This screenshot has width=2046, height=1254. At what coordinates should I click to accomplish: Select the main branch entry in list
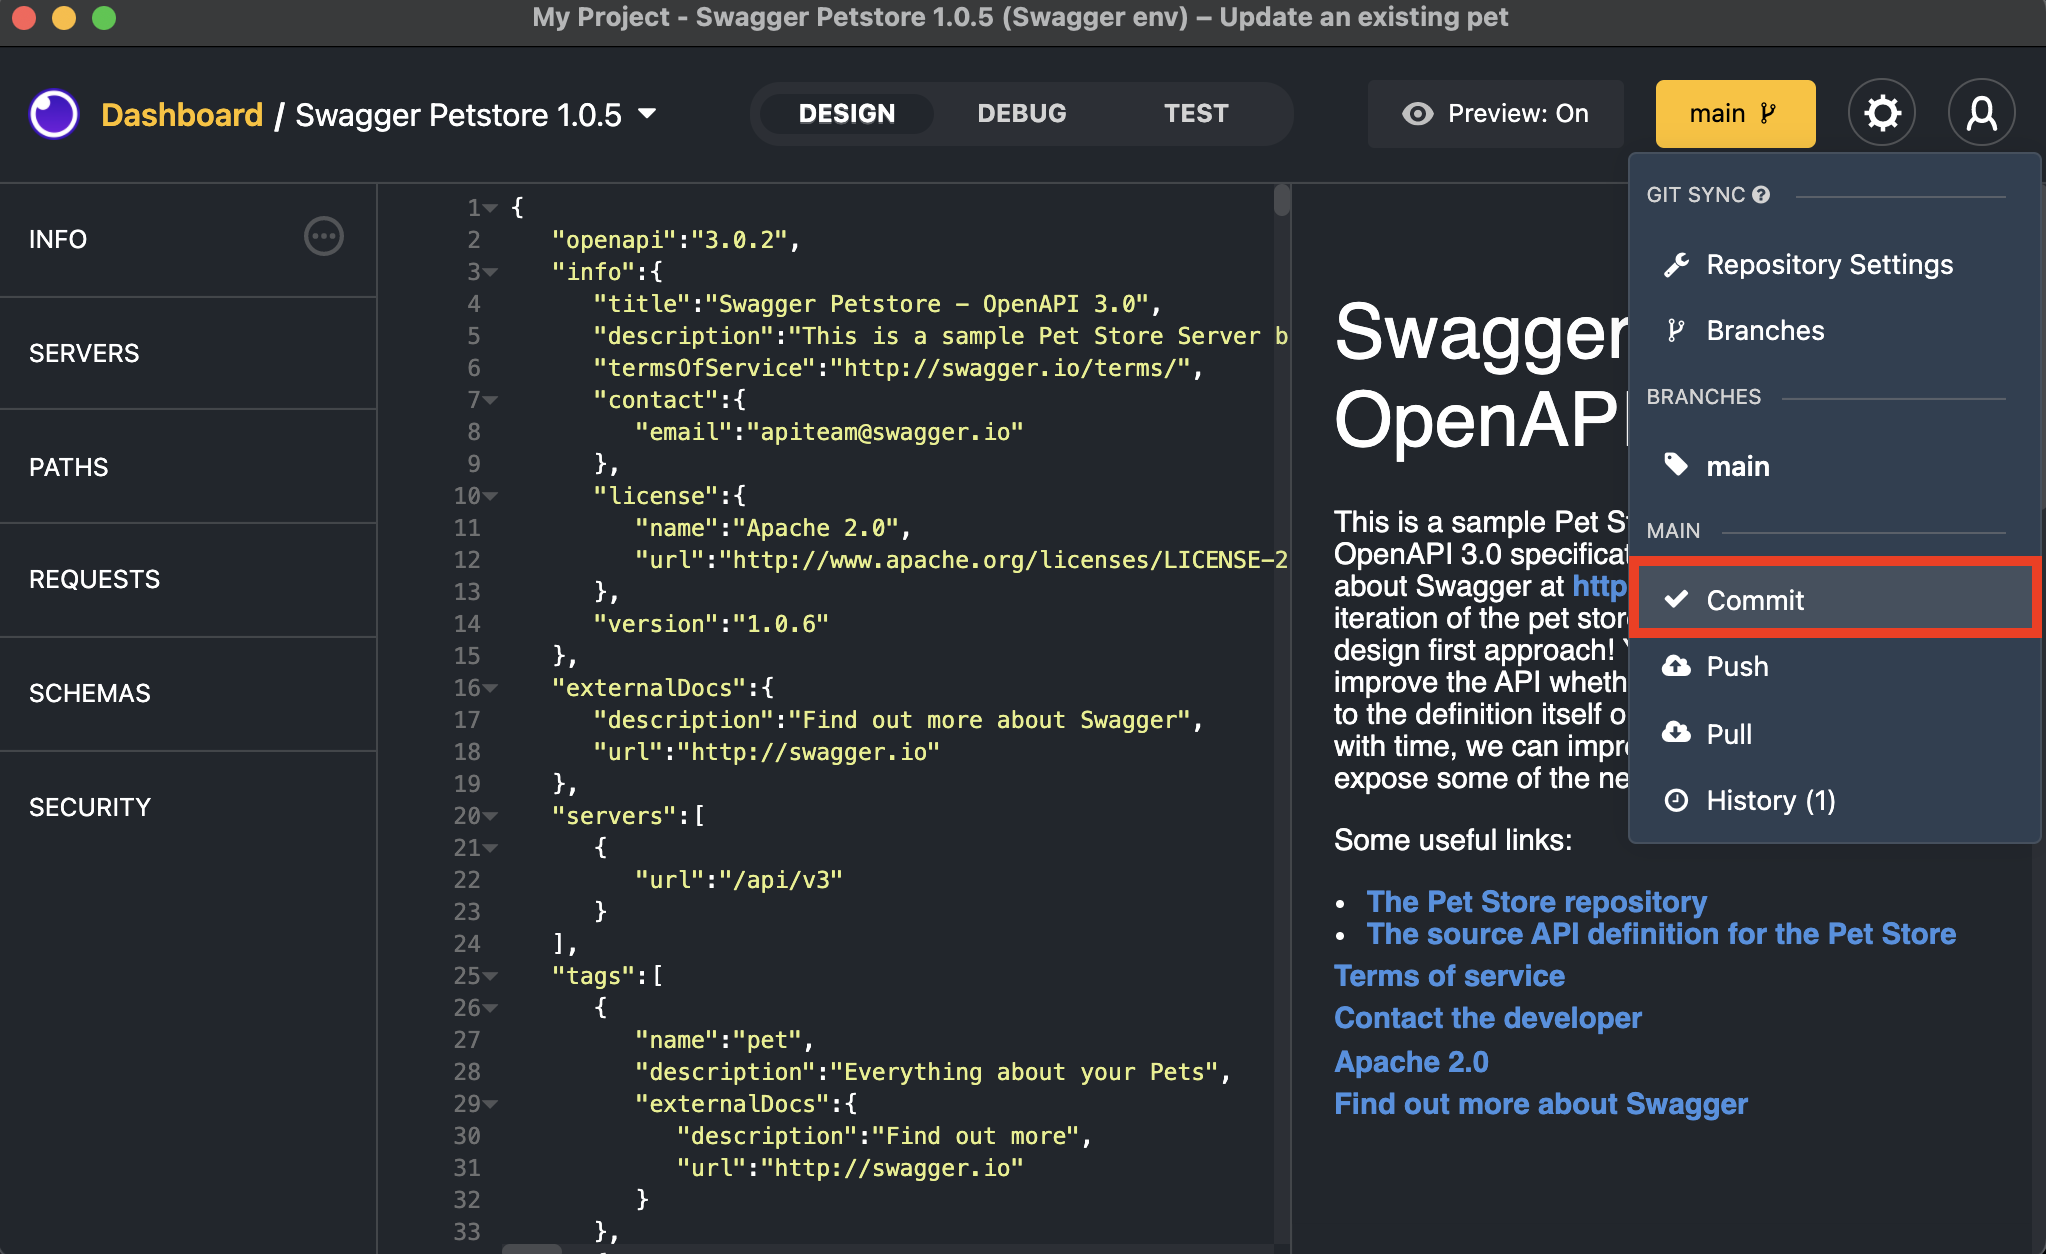(x=1833, y=465)
